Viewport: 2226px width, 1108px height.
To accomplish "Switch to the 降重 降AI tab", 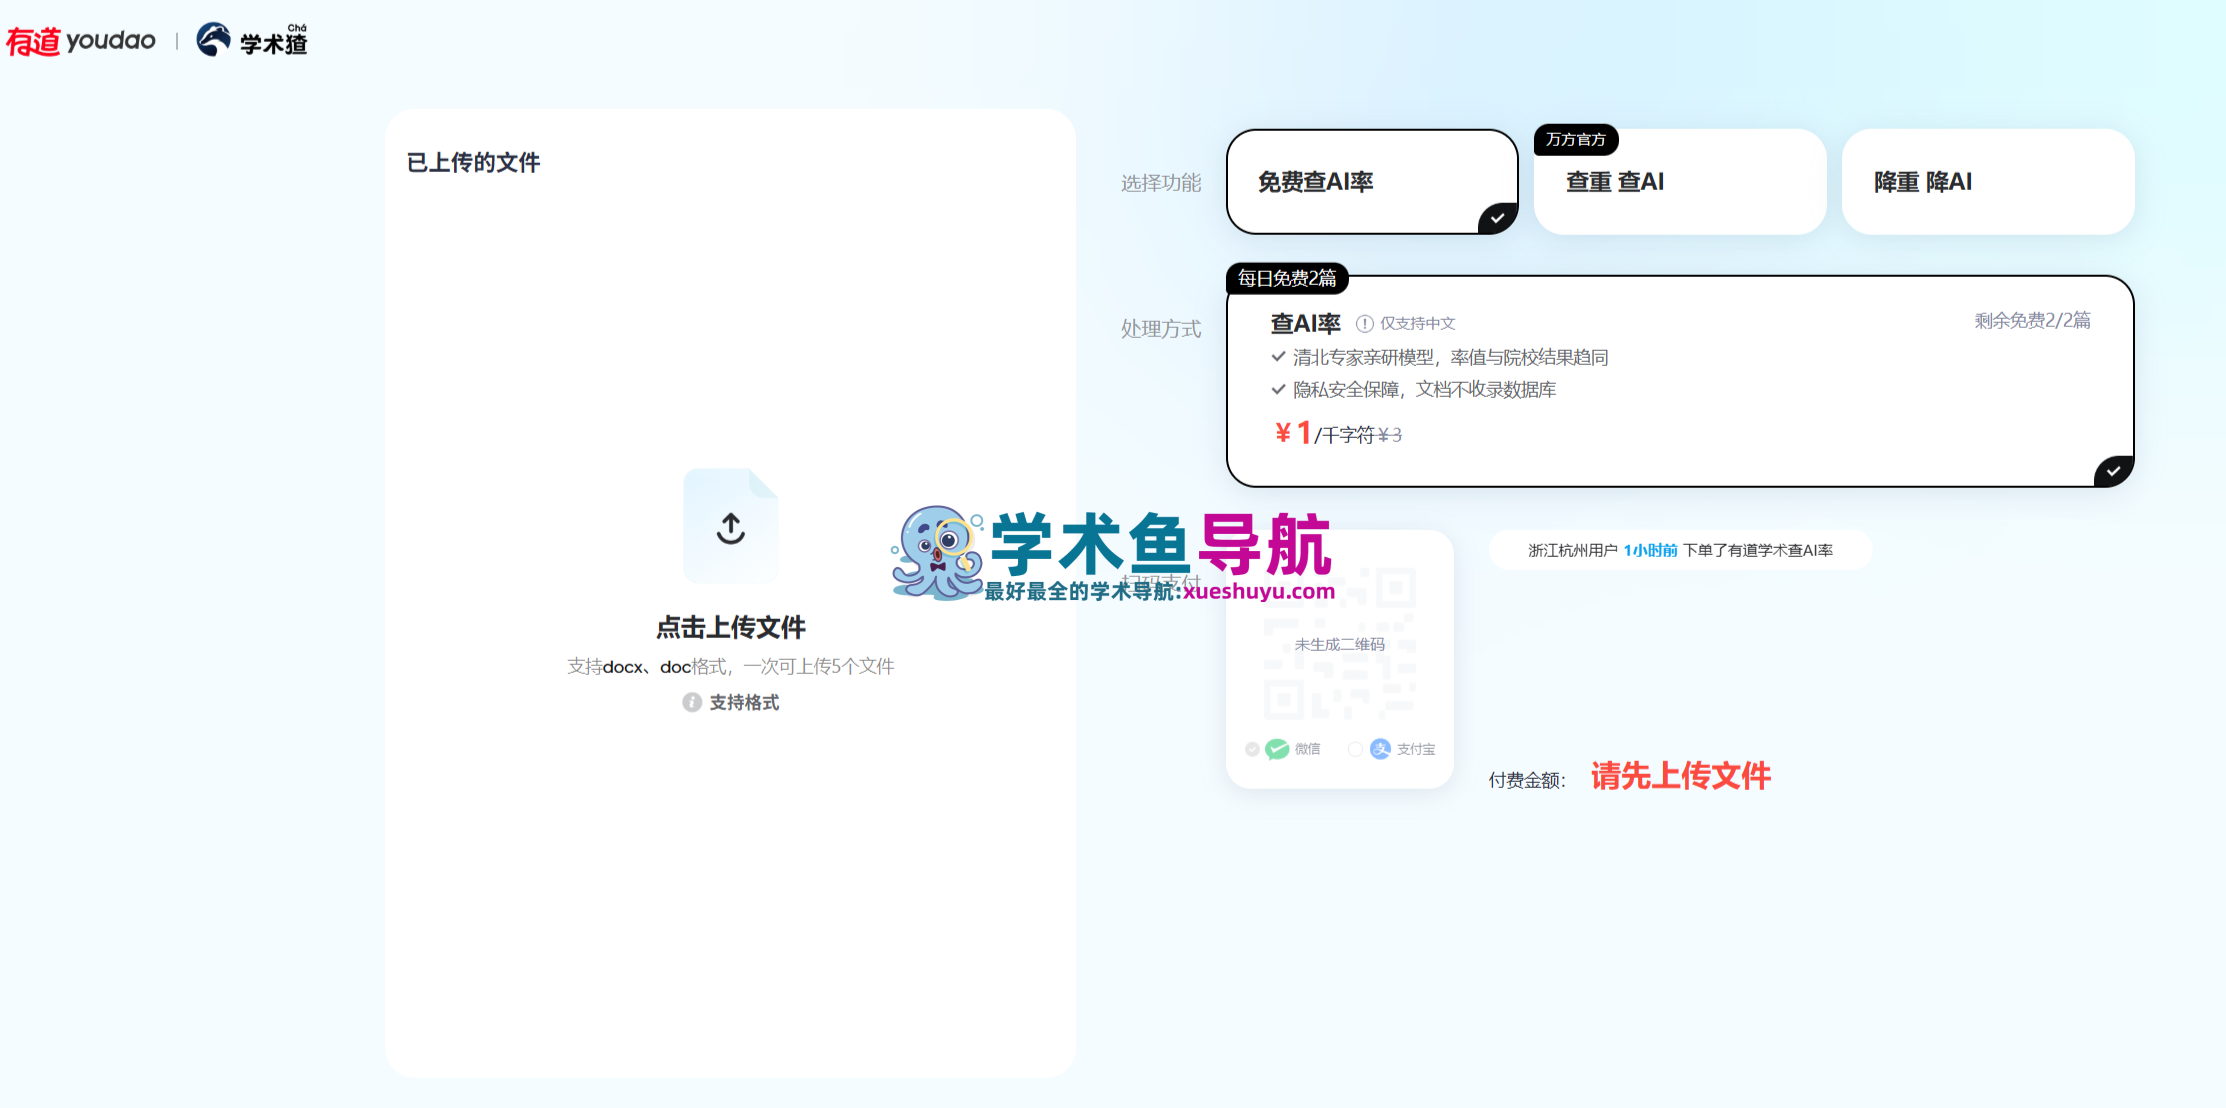I will click(x=1988, y=182).
